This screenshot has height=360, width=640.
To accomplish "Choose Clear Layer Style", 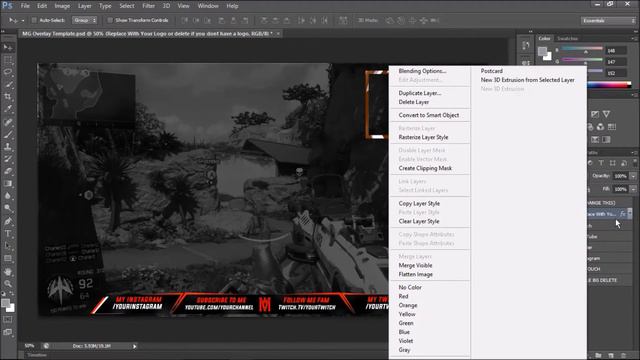I will (419, 221).
